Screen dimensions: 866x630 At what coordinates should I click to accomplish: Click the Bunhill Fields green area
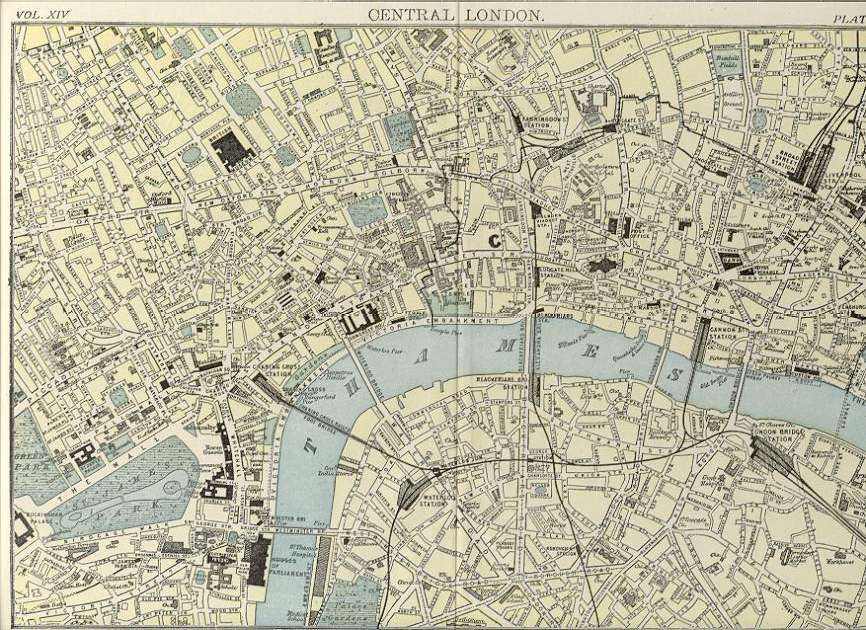pos(726,64)
